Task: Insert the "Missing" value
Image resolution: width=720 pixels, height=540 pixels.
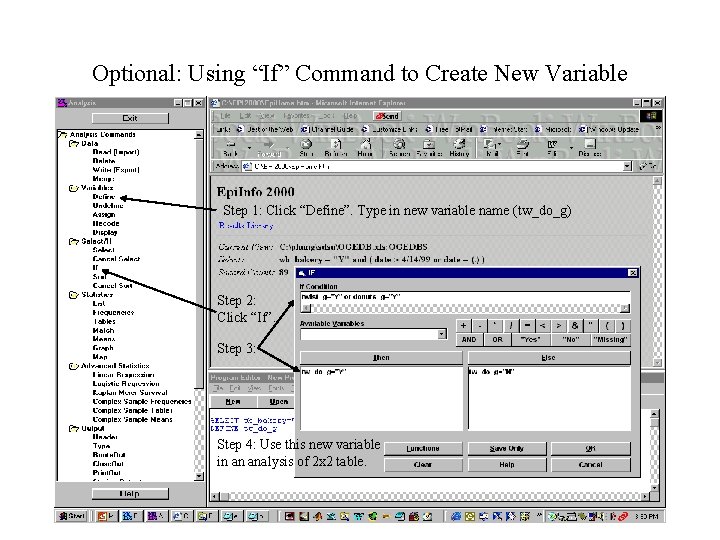Action: click(610, 340)
